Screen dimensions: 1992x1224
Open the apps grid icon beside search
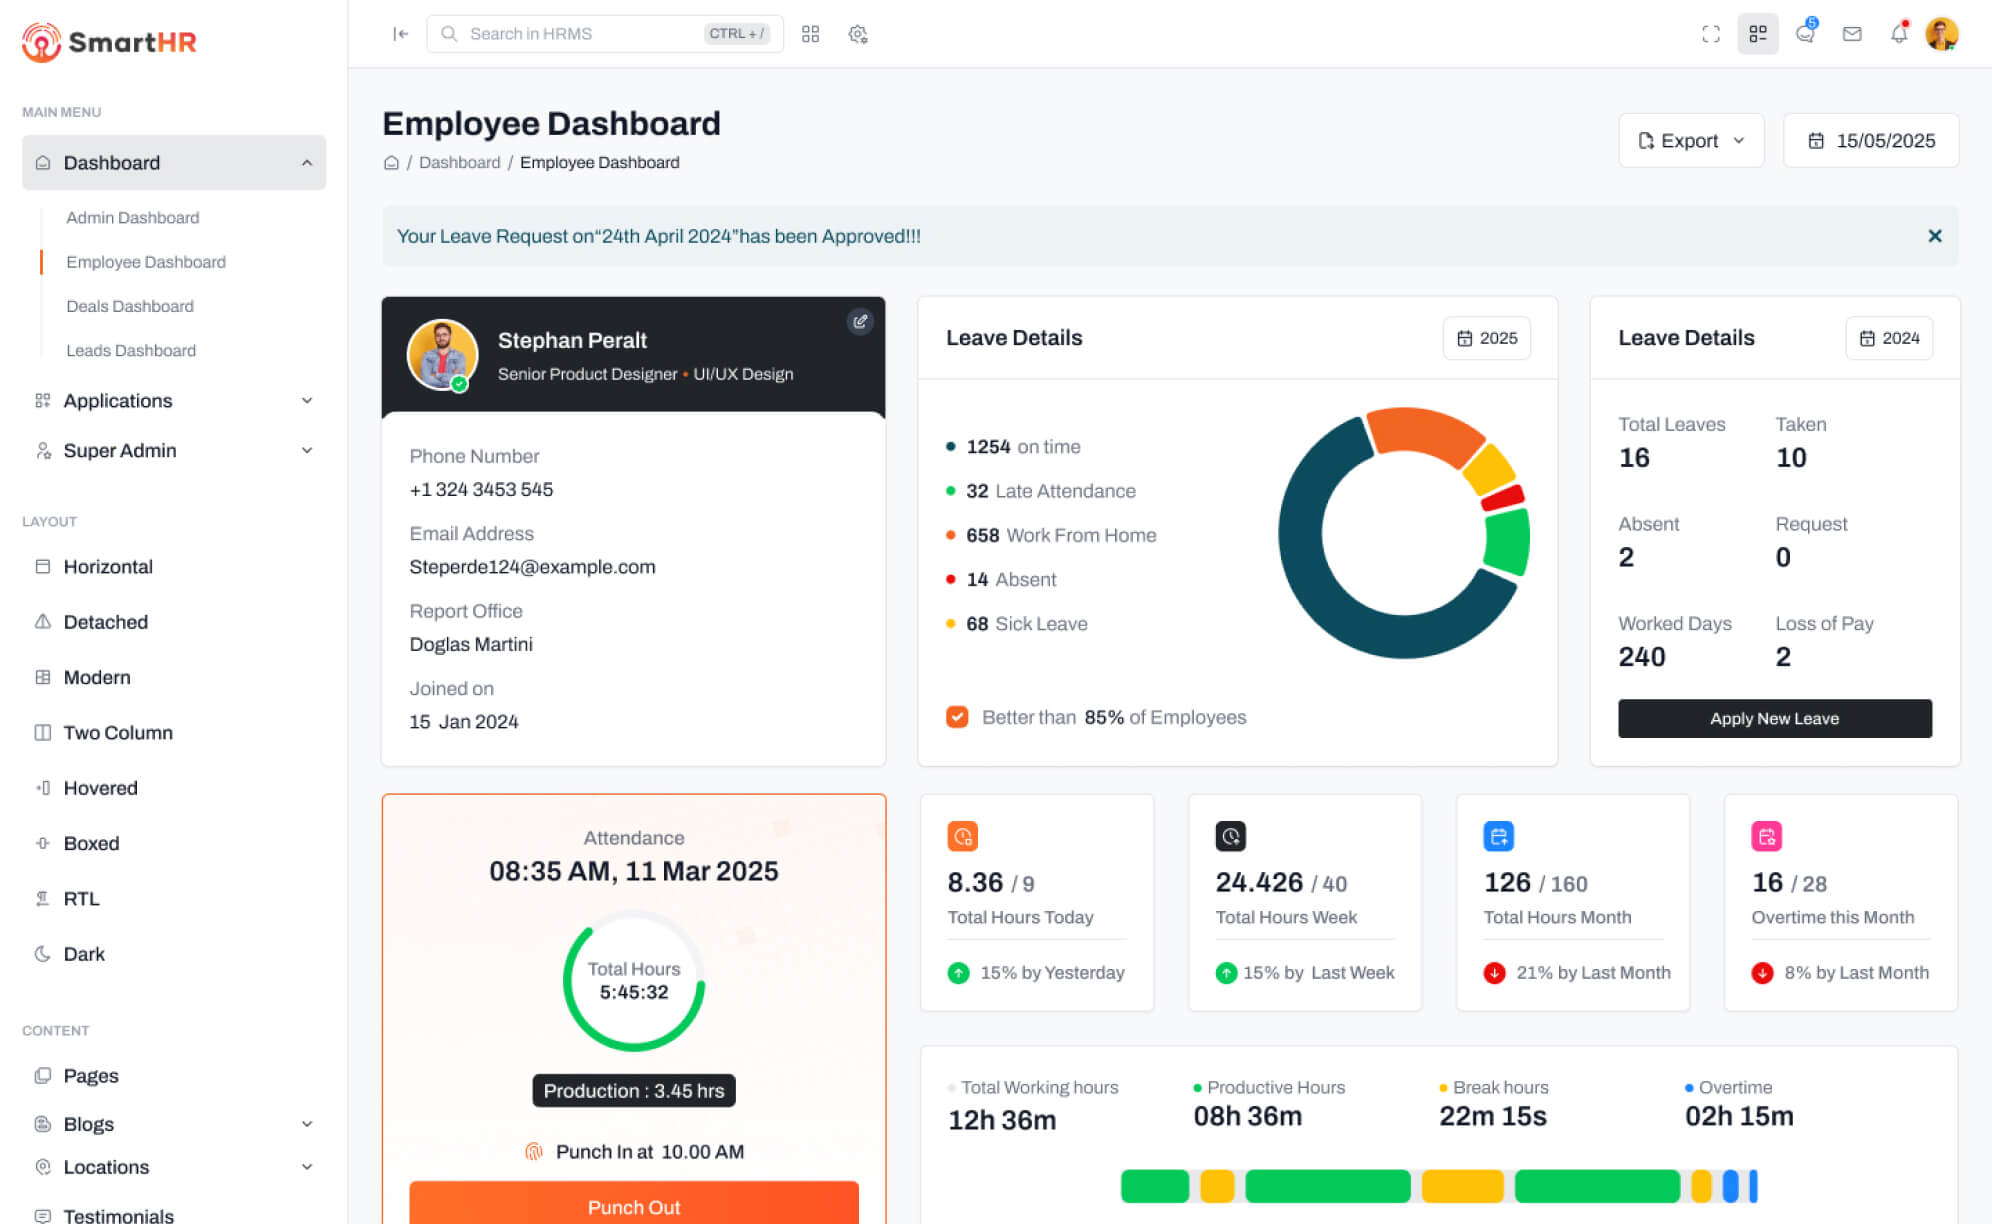pyautogui.click(x=810, y=34)
